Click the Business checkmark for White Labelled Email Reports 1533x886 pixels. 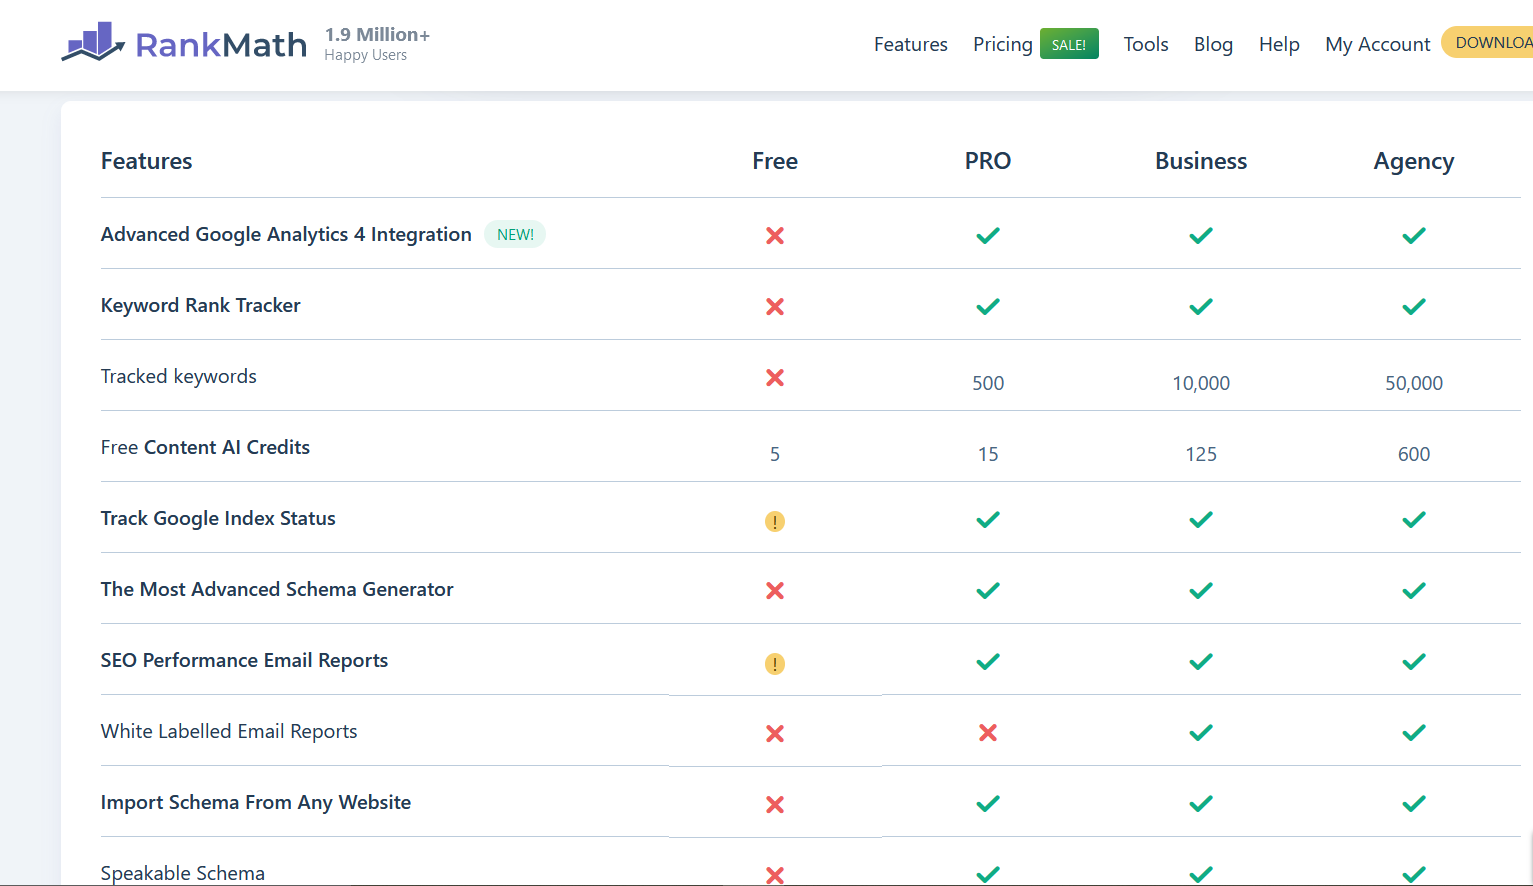[x=1201, y=732]
